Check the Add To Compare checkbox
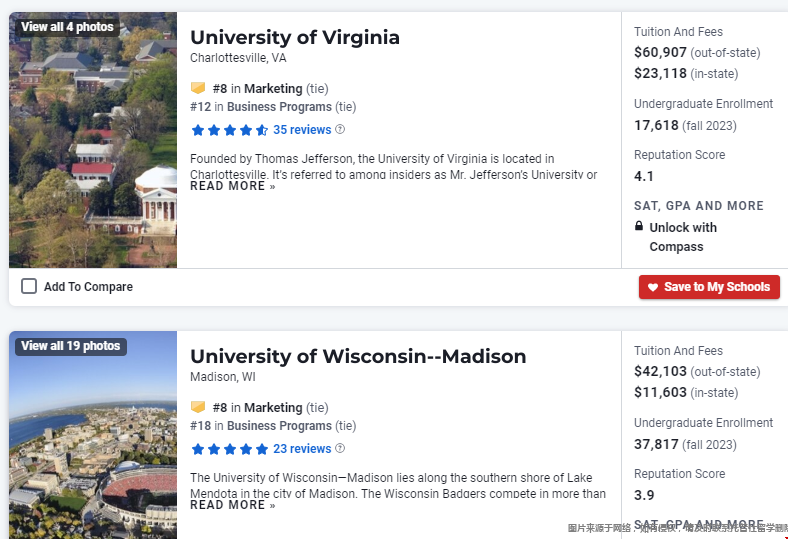 pos(29,286)
